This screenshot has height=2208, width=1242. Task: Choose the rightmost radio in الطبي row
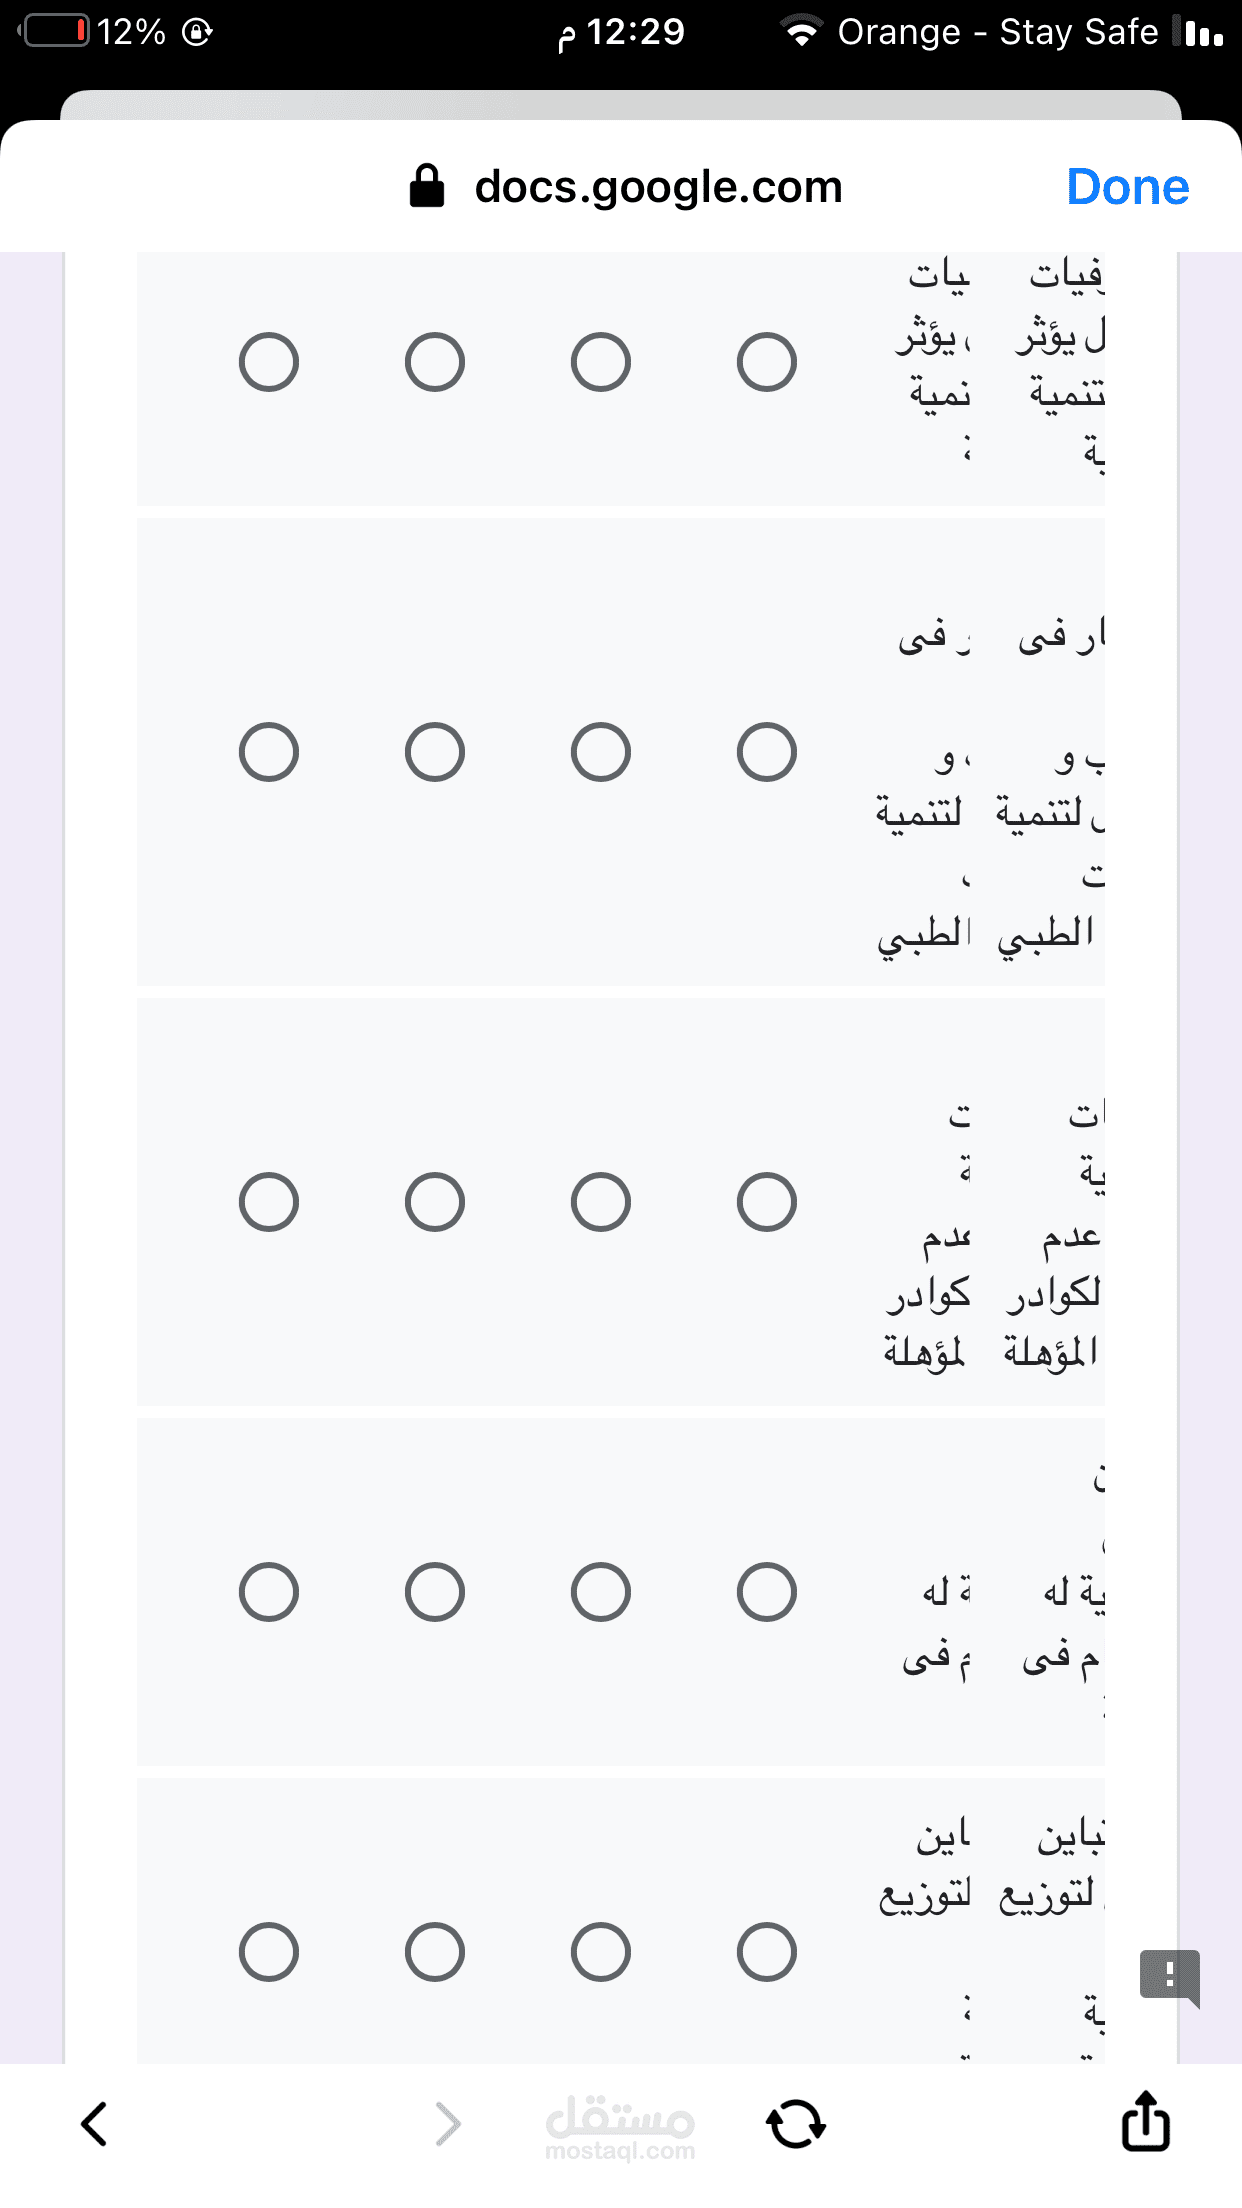pyautogui.click(x=767, y=752)
